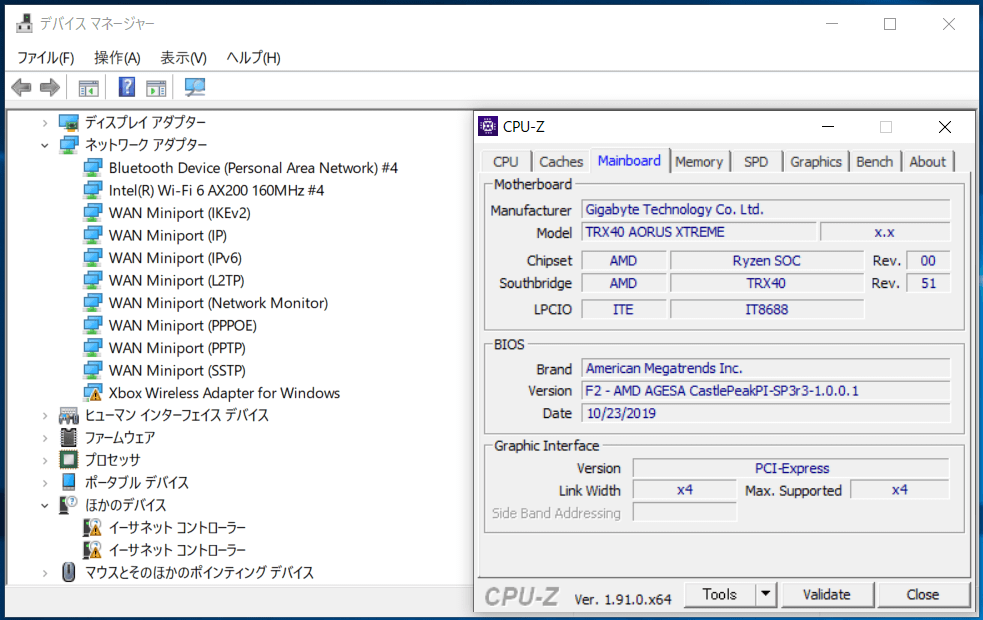Click the Validate button
Screen dimensions: 983x620
pyautogui.click(x=827, y=594)
